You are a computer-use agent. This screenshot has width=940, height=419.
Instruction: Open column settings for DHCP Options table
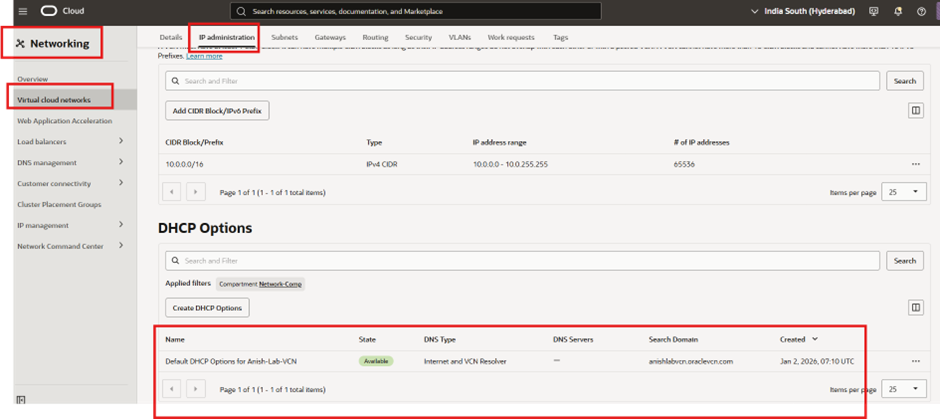pos(915,308)
